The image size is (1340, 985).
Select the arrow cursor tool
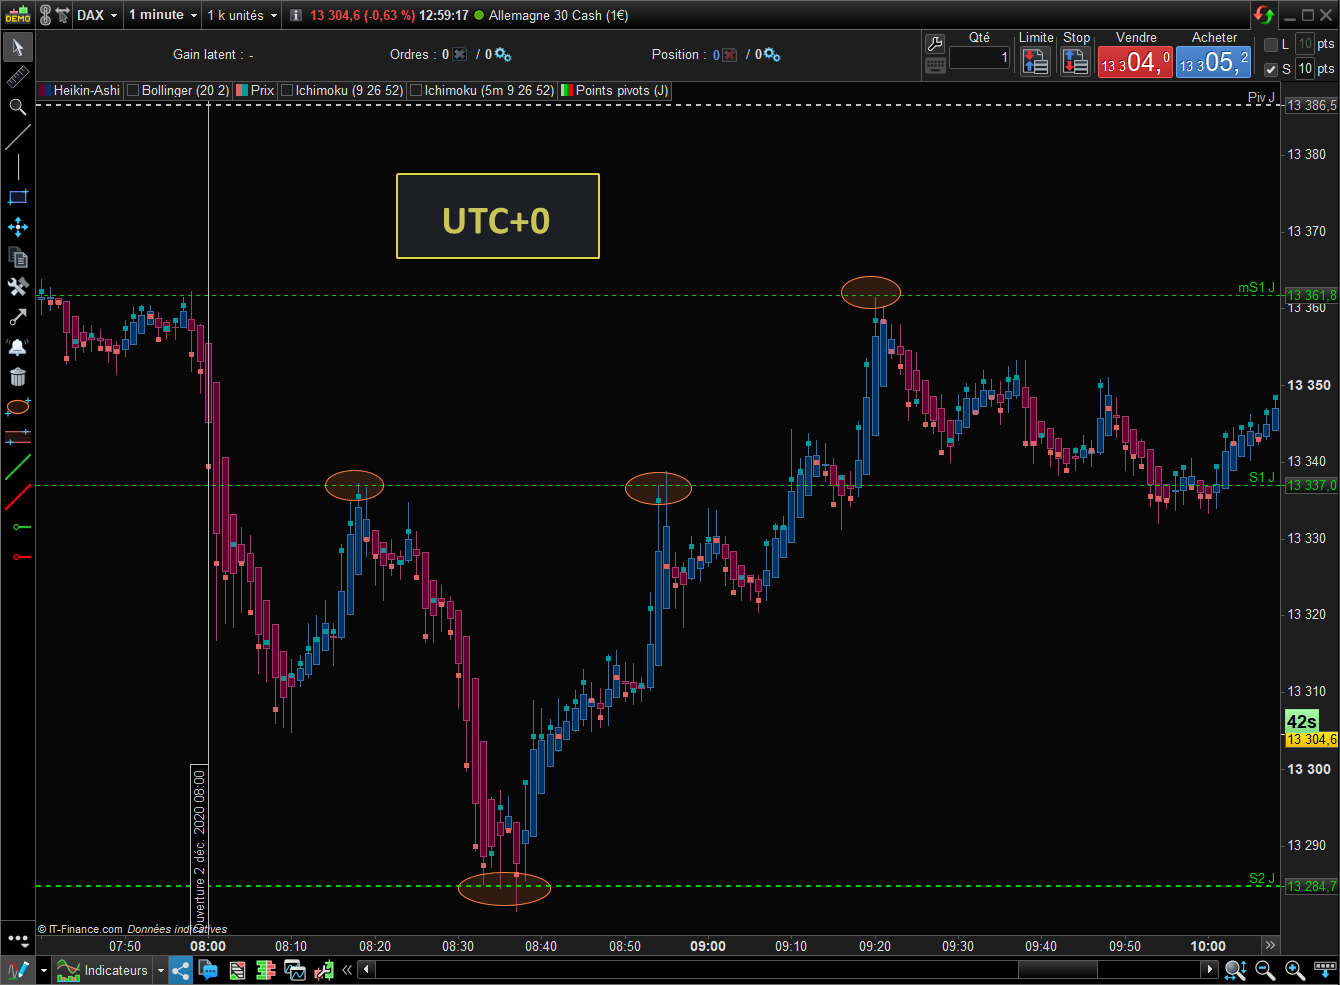[18, 47]
